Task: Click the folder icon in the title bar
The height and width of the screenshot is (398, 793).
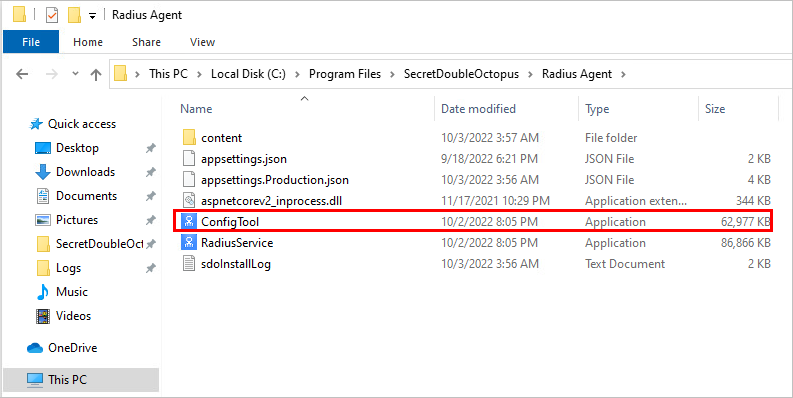Action: (19, 15)
